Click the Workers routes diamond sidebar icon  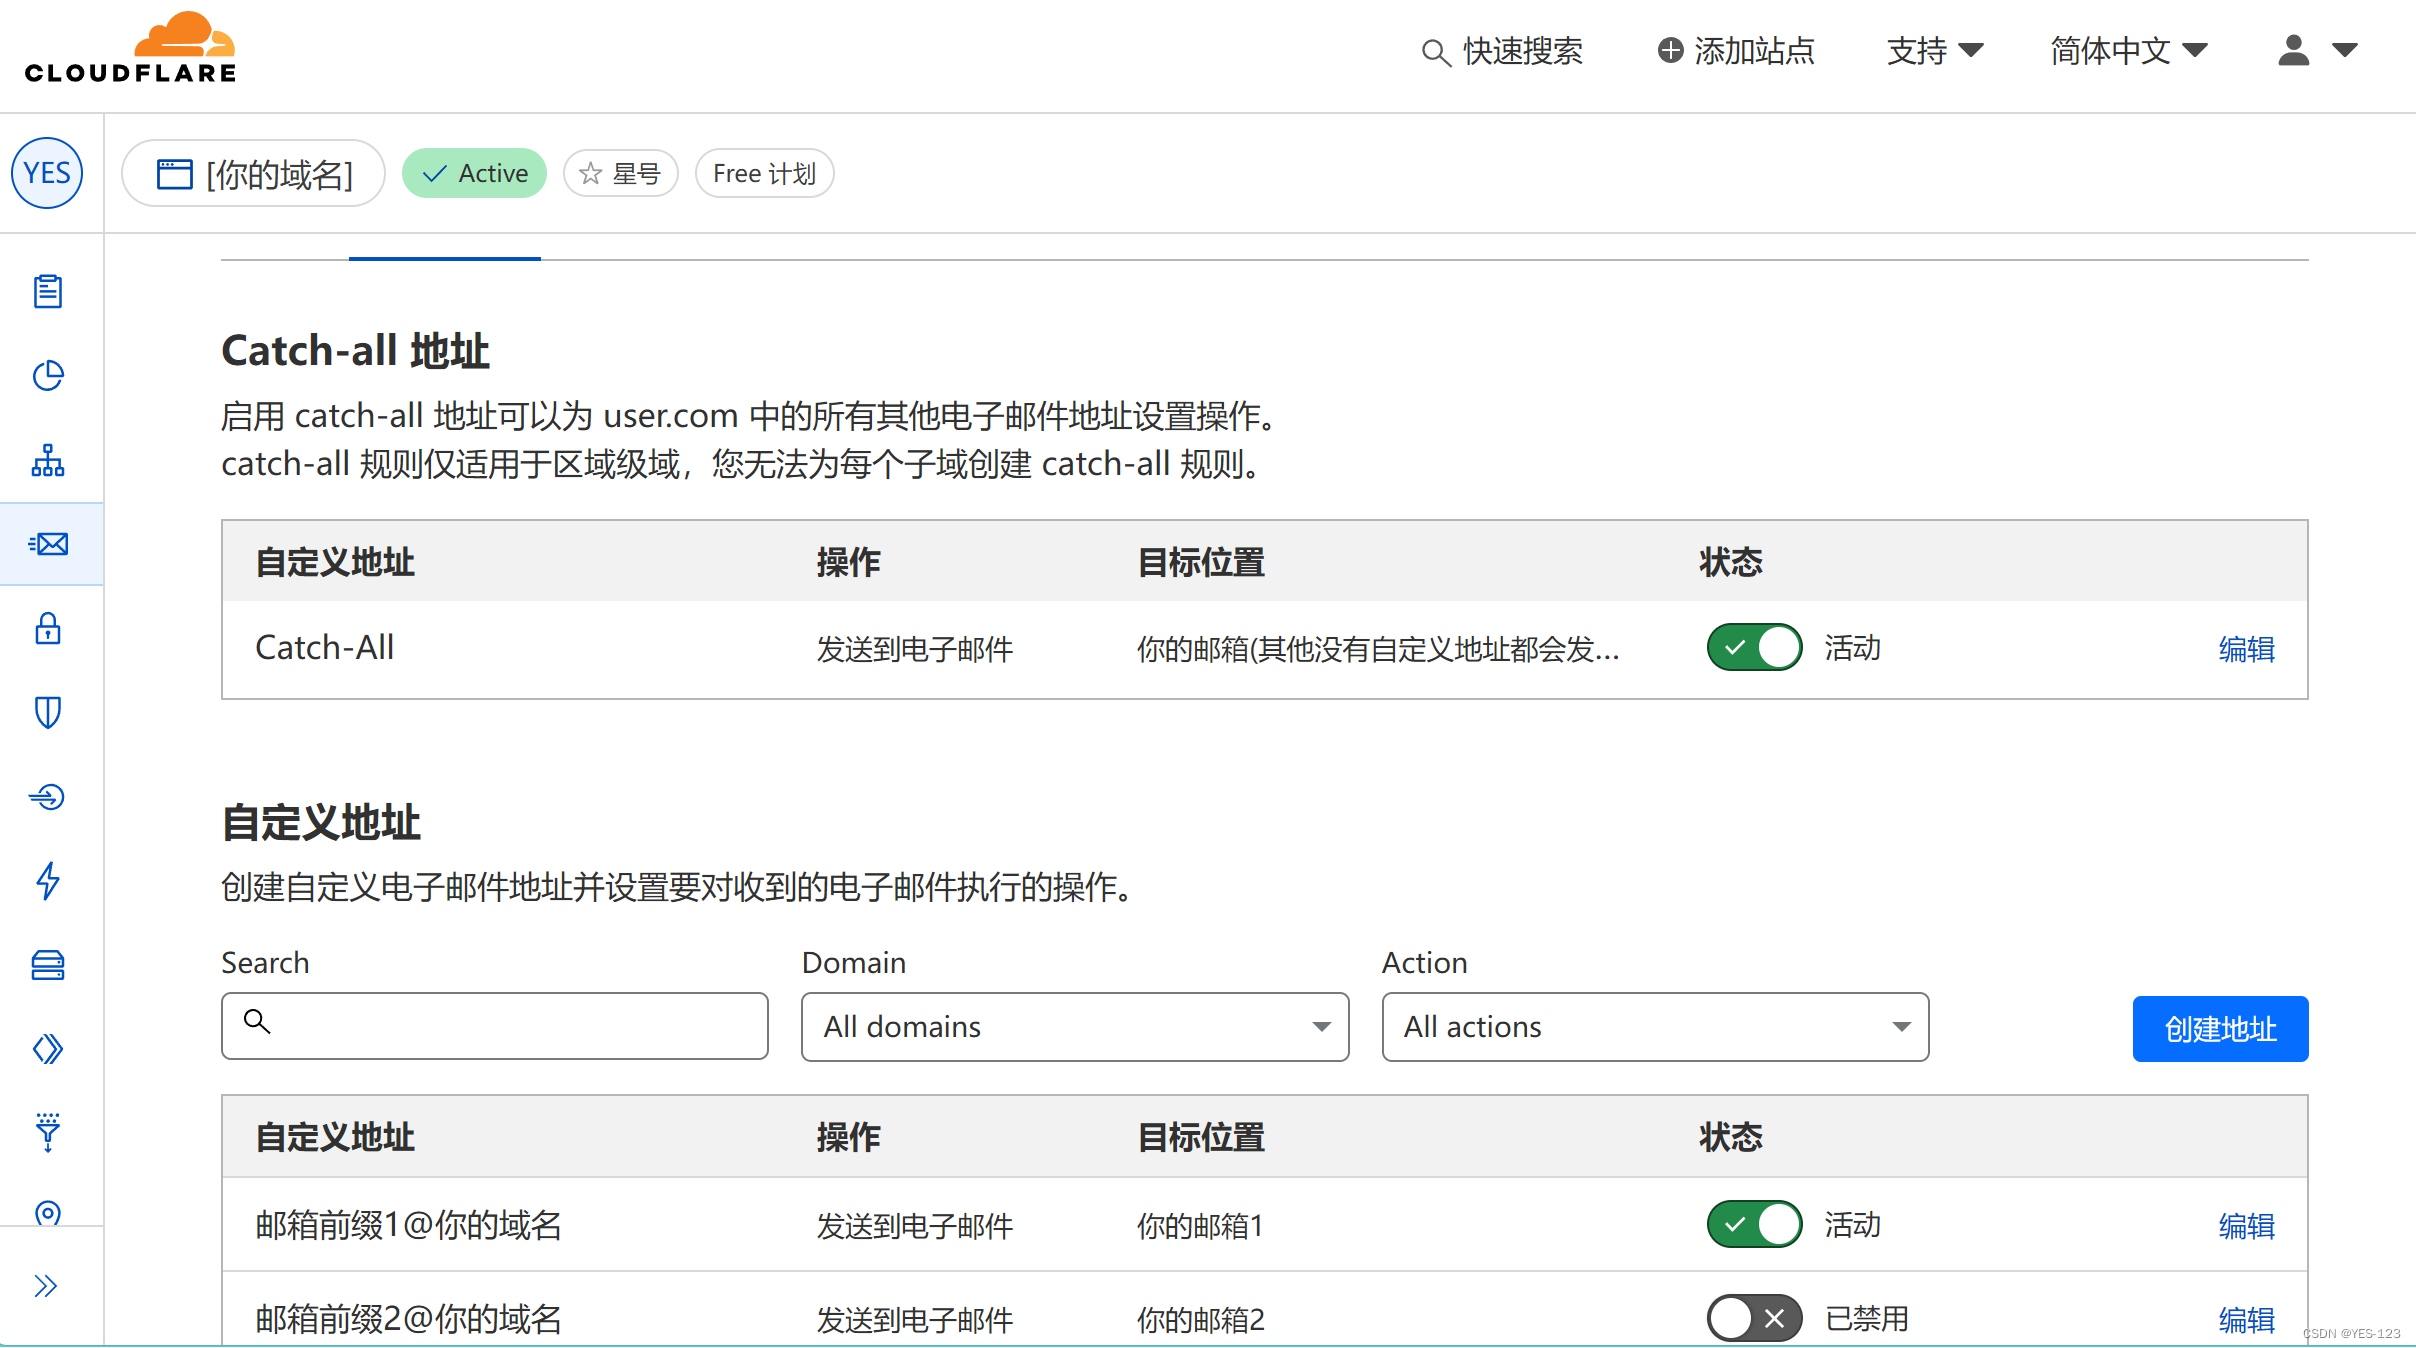[48, 1049]
